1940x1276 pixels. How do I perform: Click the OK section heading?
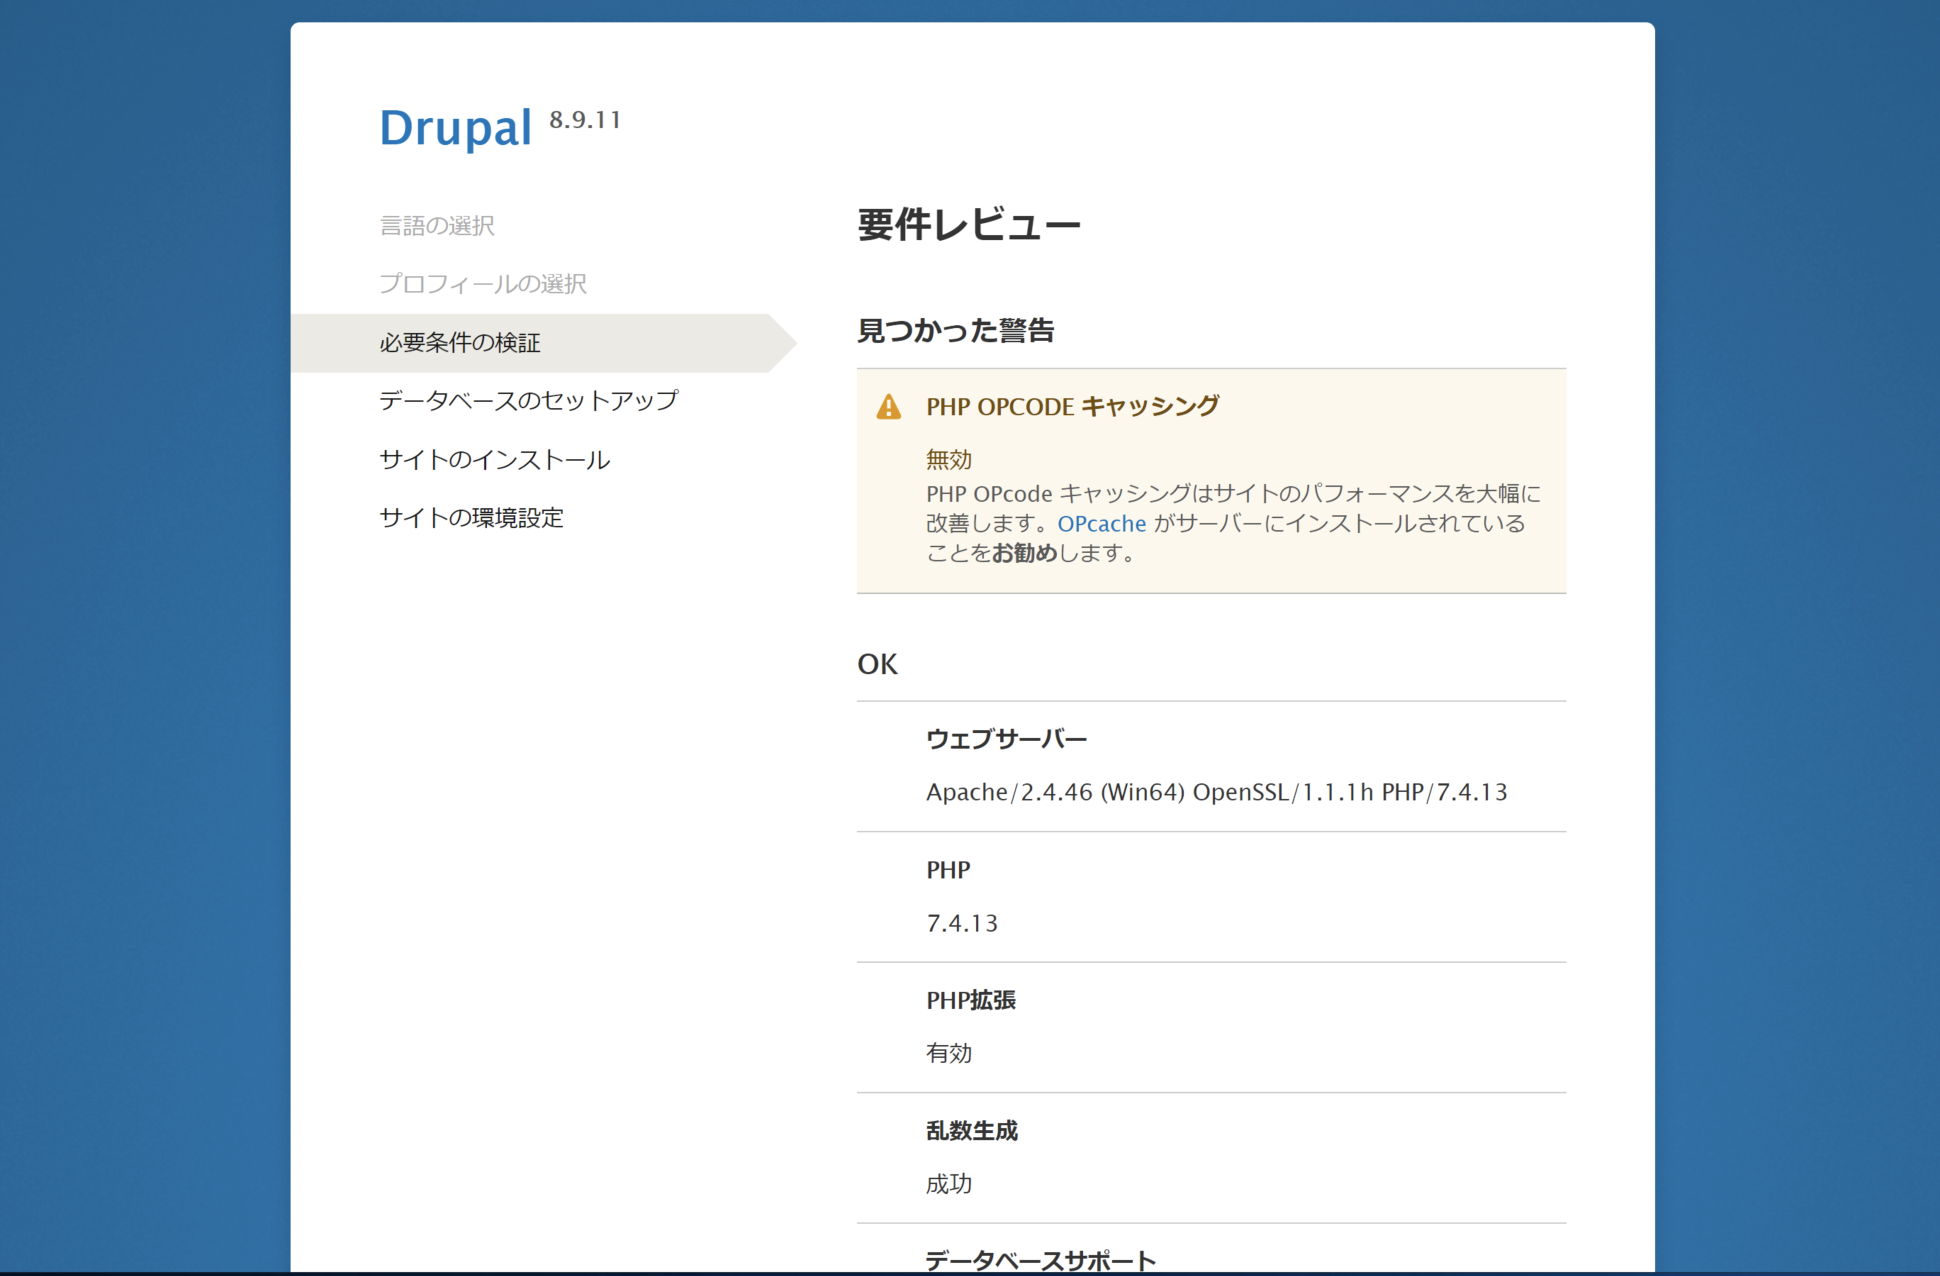point(877,664)
